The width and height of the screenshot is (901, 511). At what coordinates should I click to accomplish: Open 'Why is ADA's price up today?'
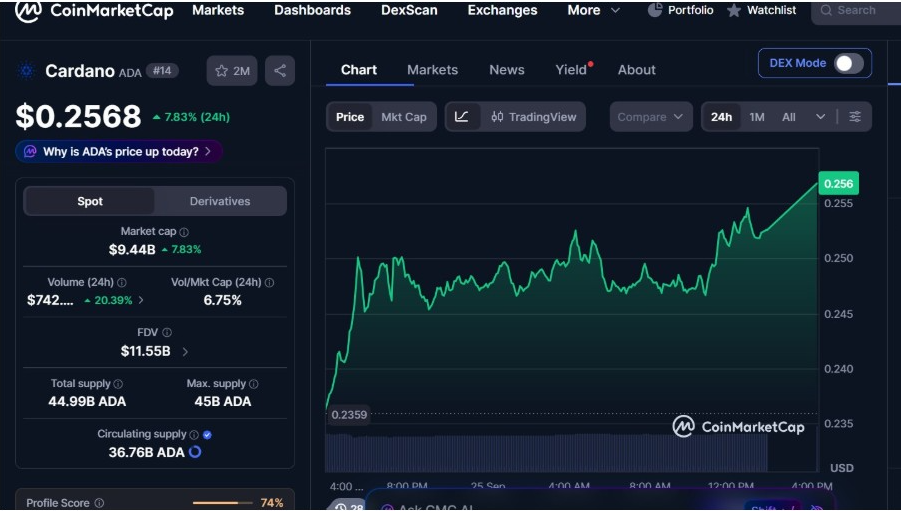(x=119, y=152)
